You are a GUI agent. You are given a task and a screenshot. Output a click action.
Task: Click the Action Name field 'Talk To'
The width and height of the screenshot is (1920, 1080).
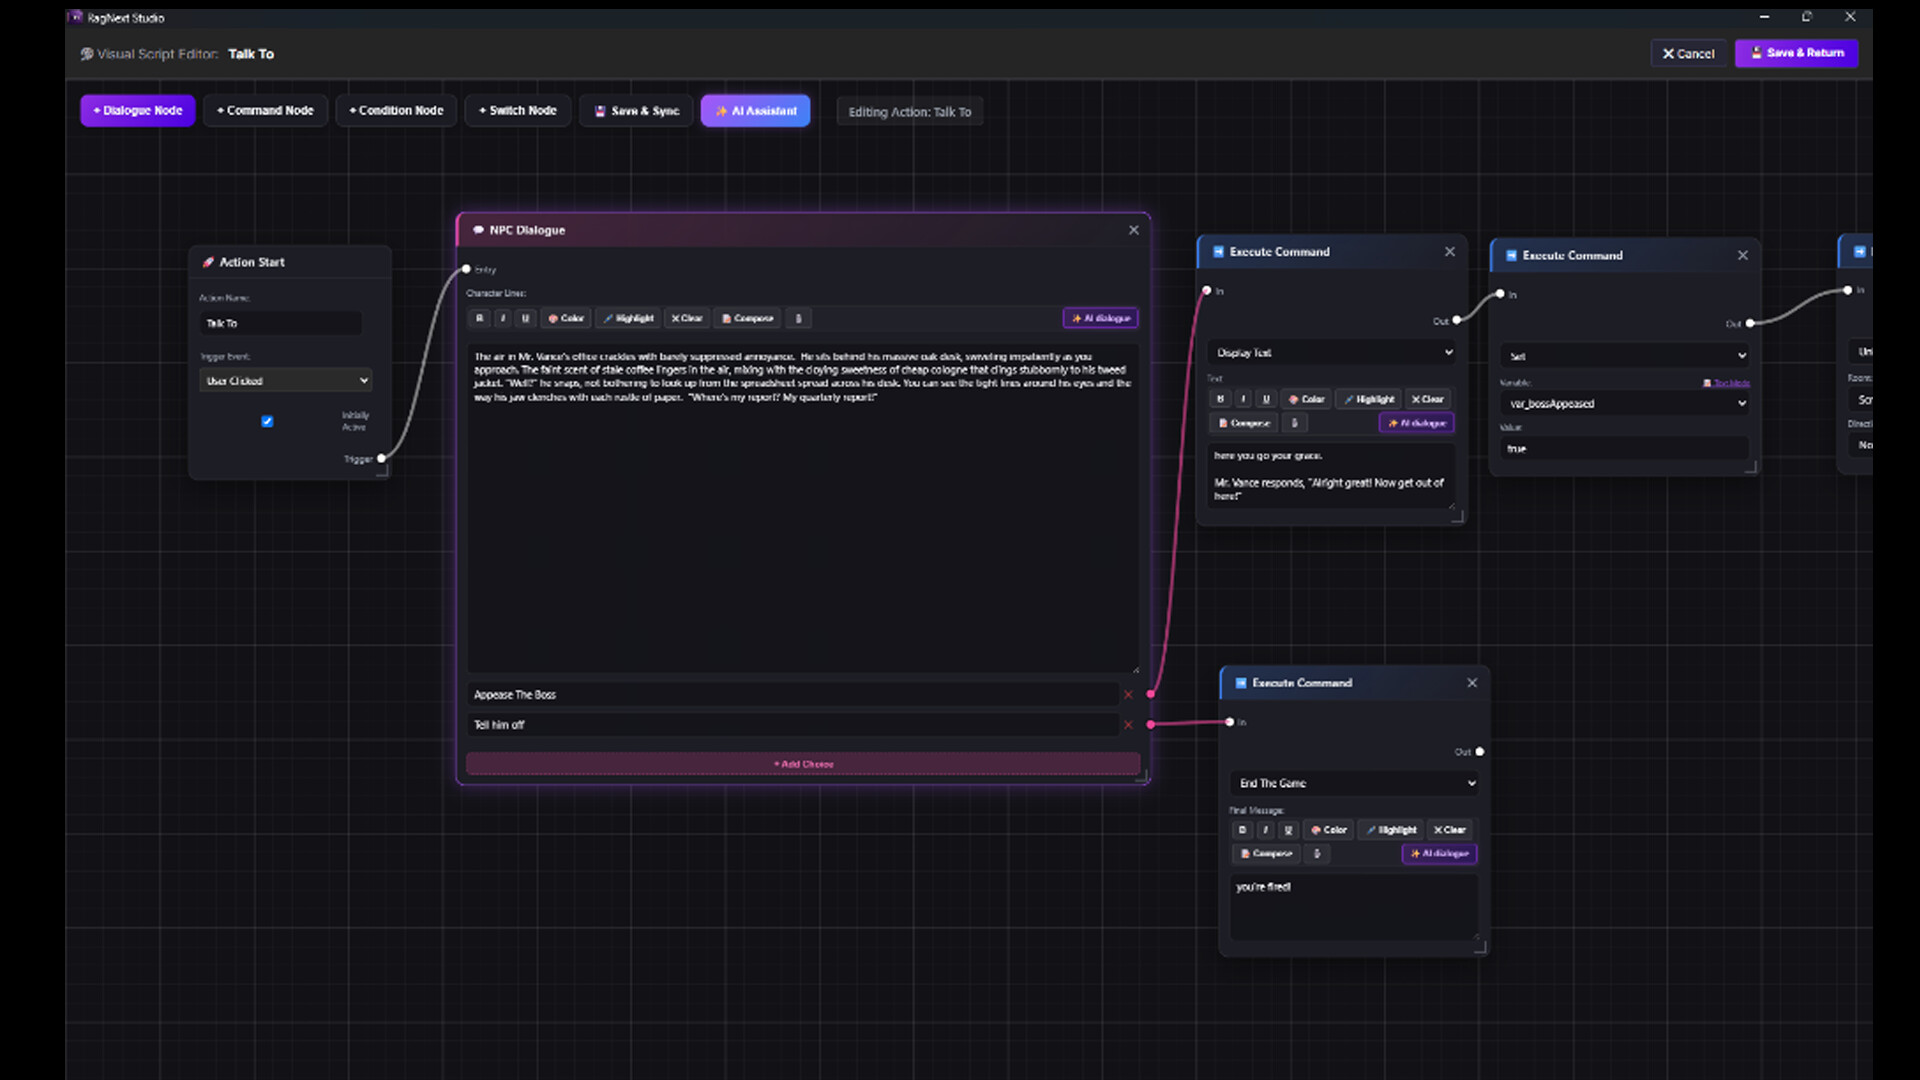coord(280,323)
